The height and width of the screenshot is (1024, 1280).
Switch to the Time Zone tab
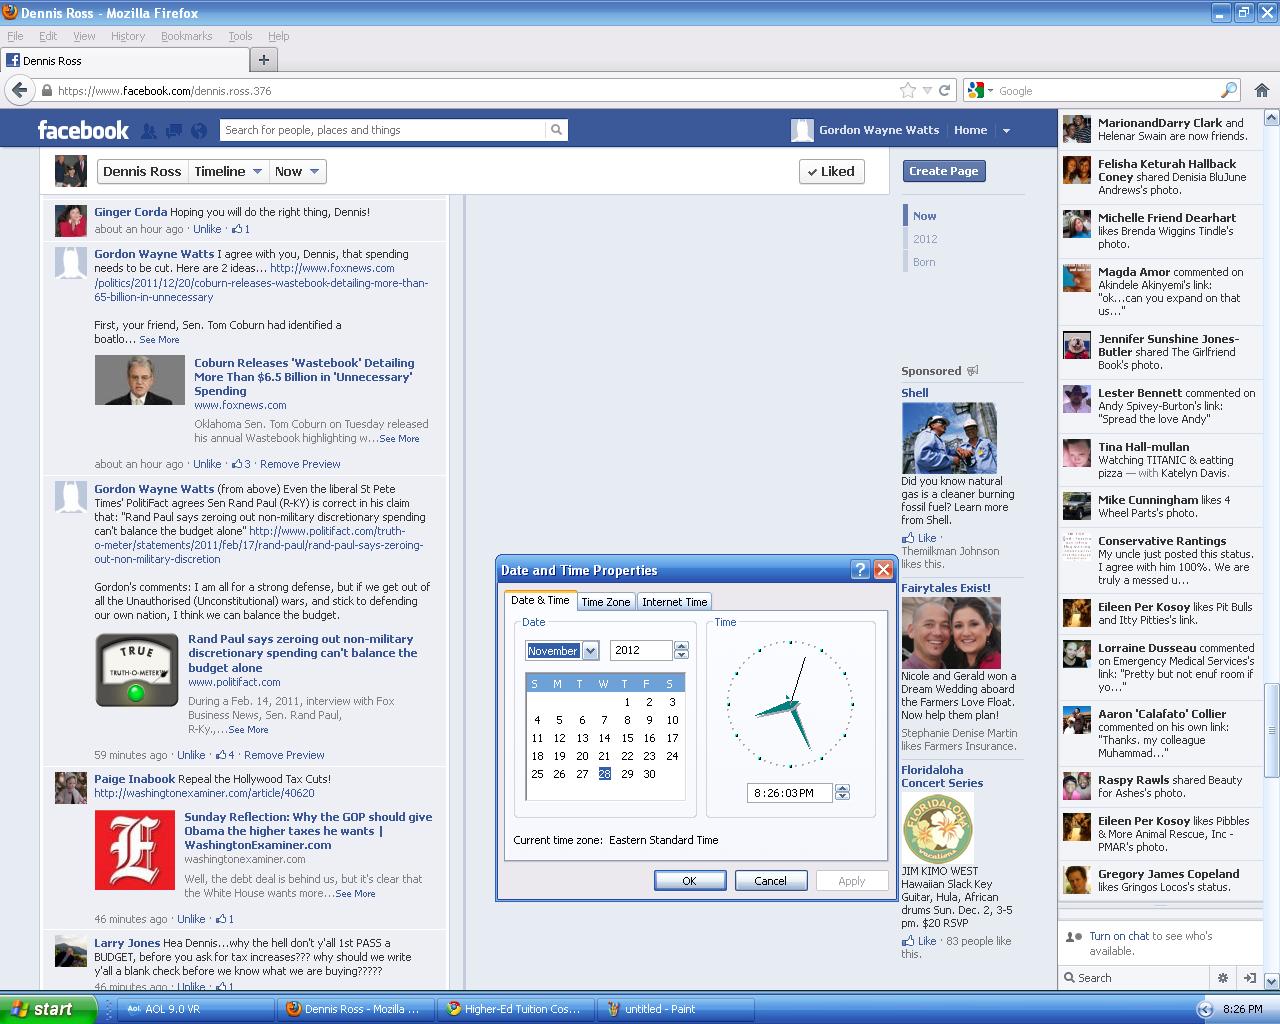click(x=605, y=602)
